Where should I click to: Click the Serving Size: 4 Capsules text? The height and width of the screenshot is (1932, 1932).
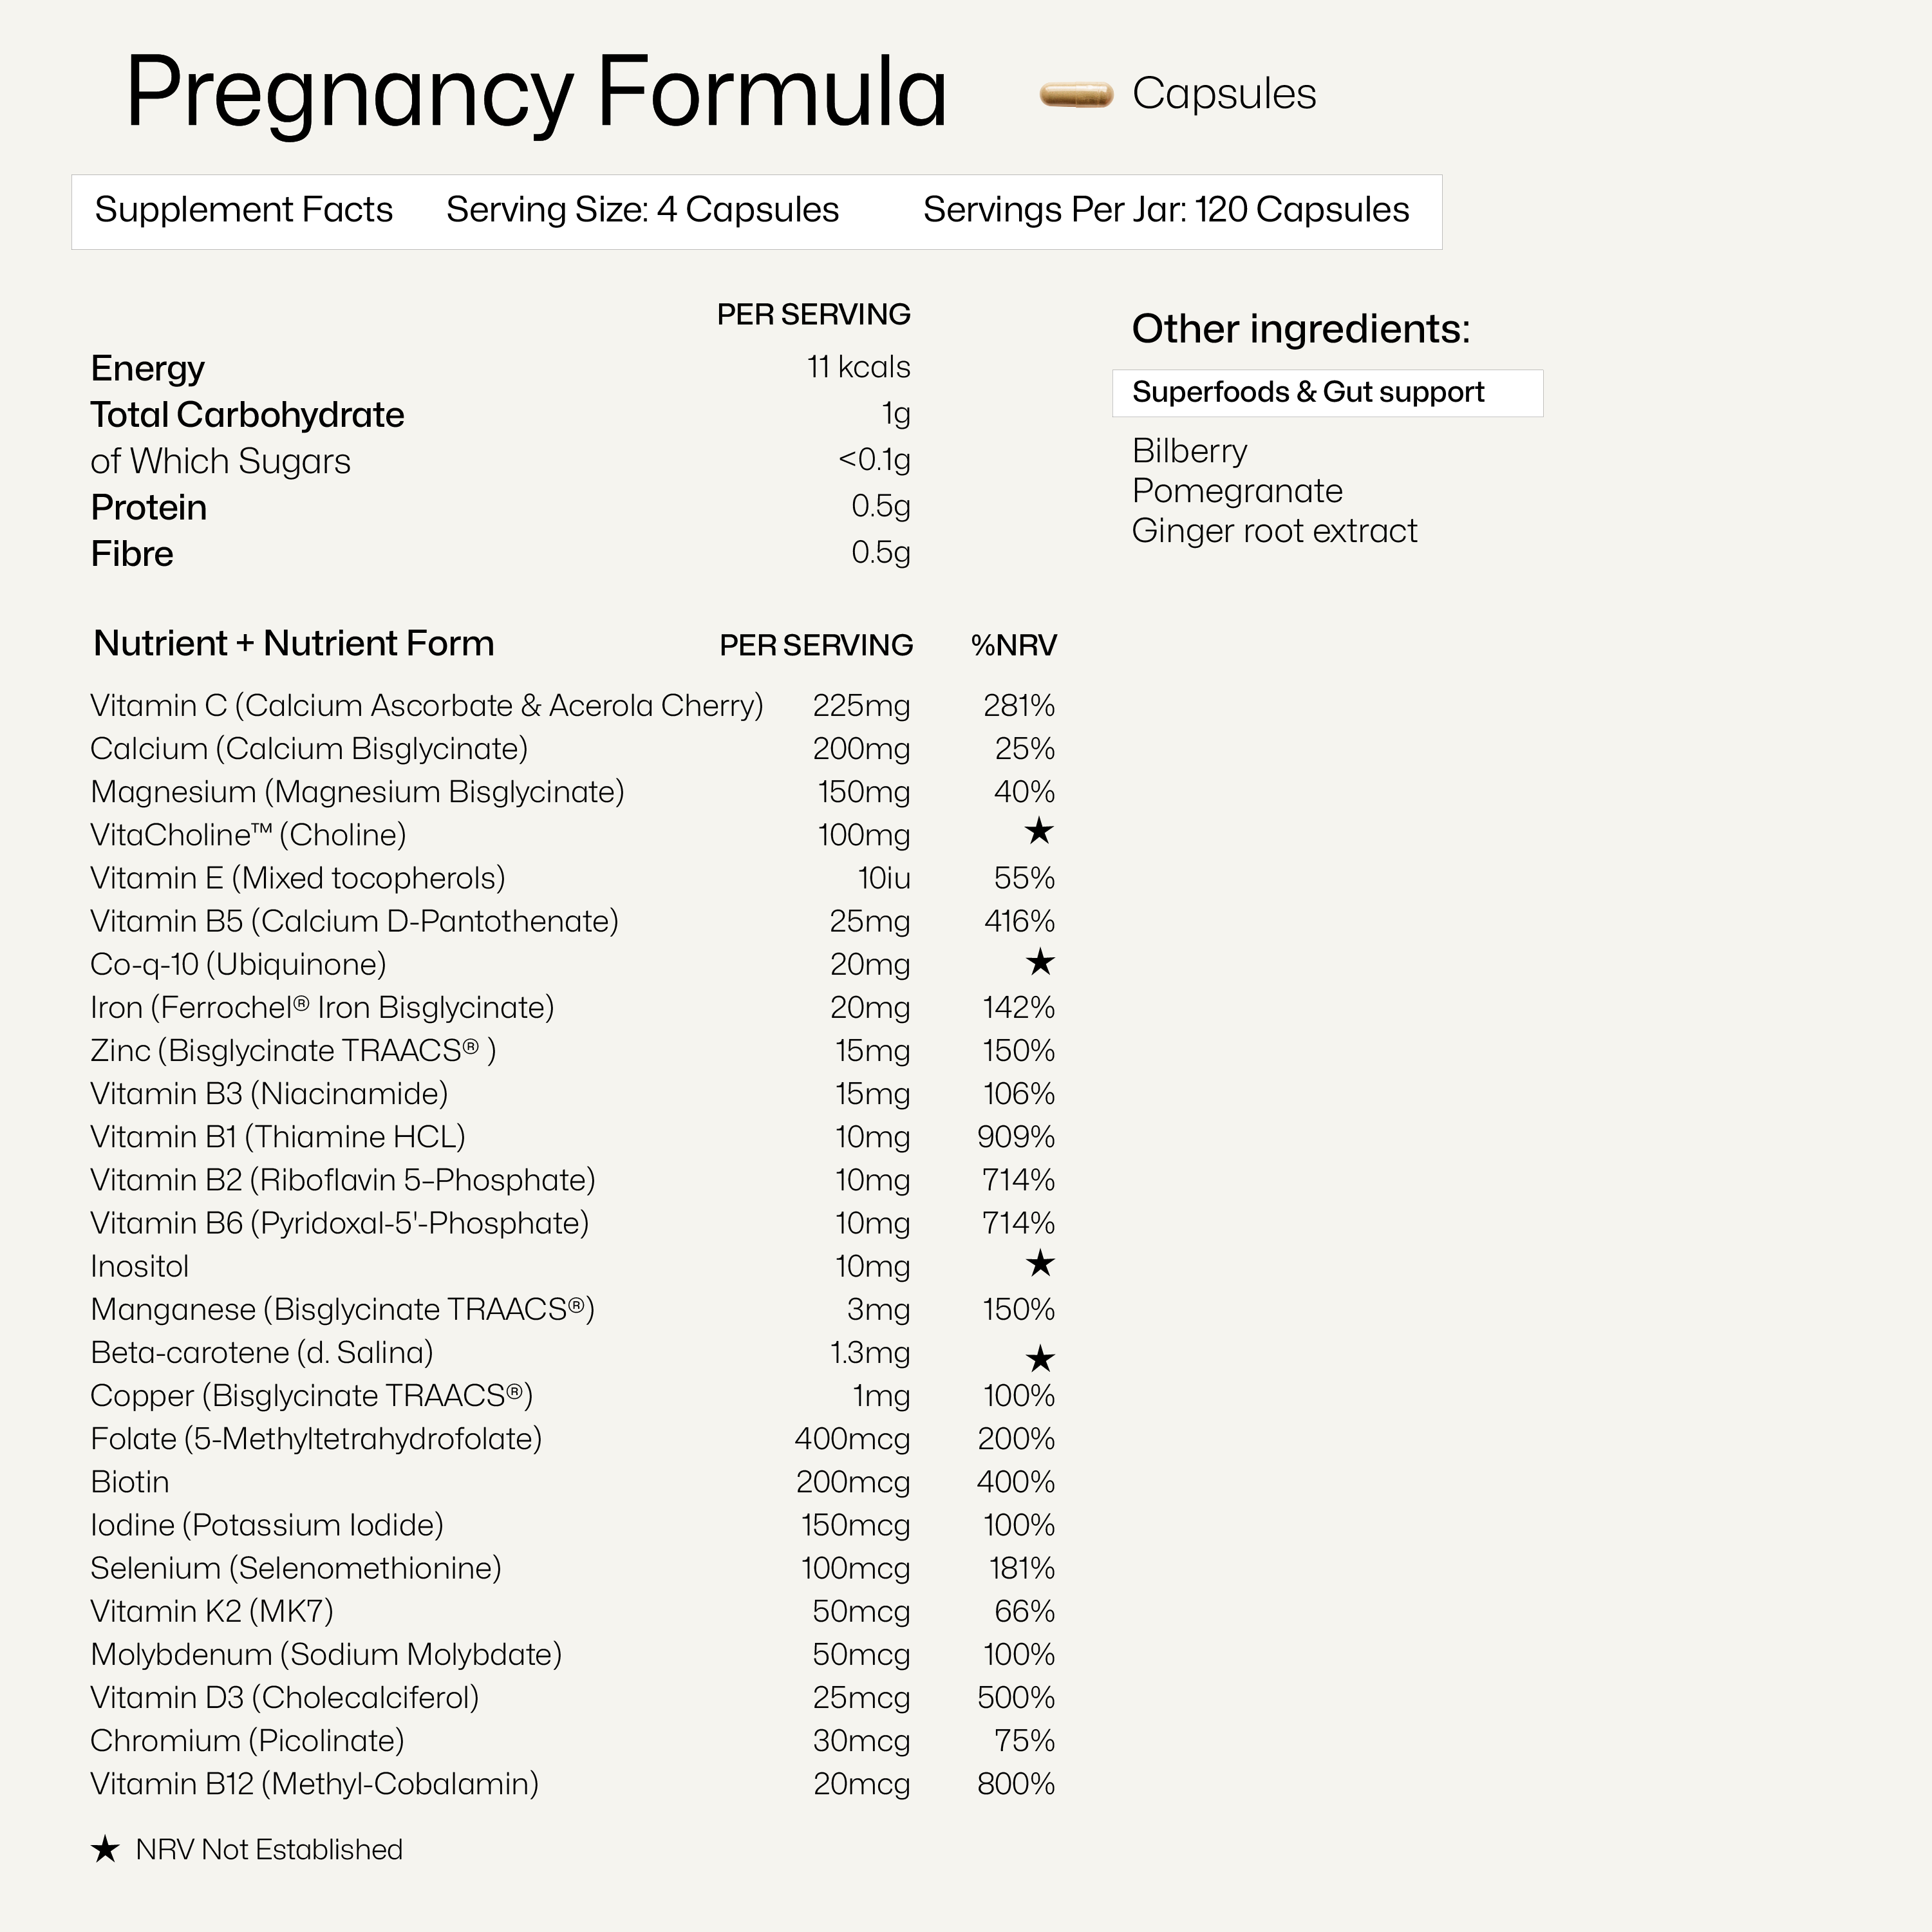click(642, 210)
